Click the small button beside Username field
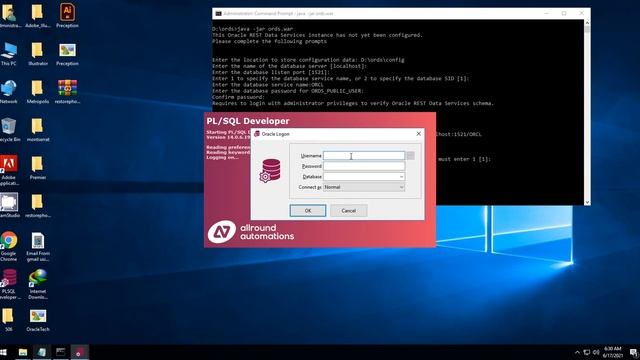The width and height of the screenshot is (640, 360). (x=411, y=156)
